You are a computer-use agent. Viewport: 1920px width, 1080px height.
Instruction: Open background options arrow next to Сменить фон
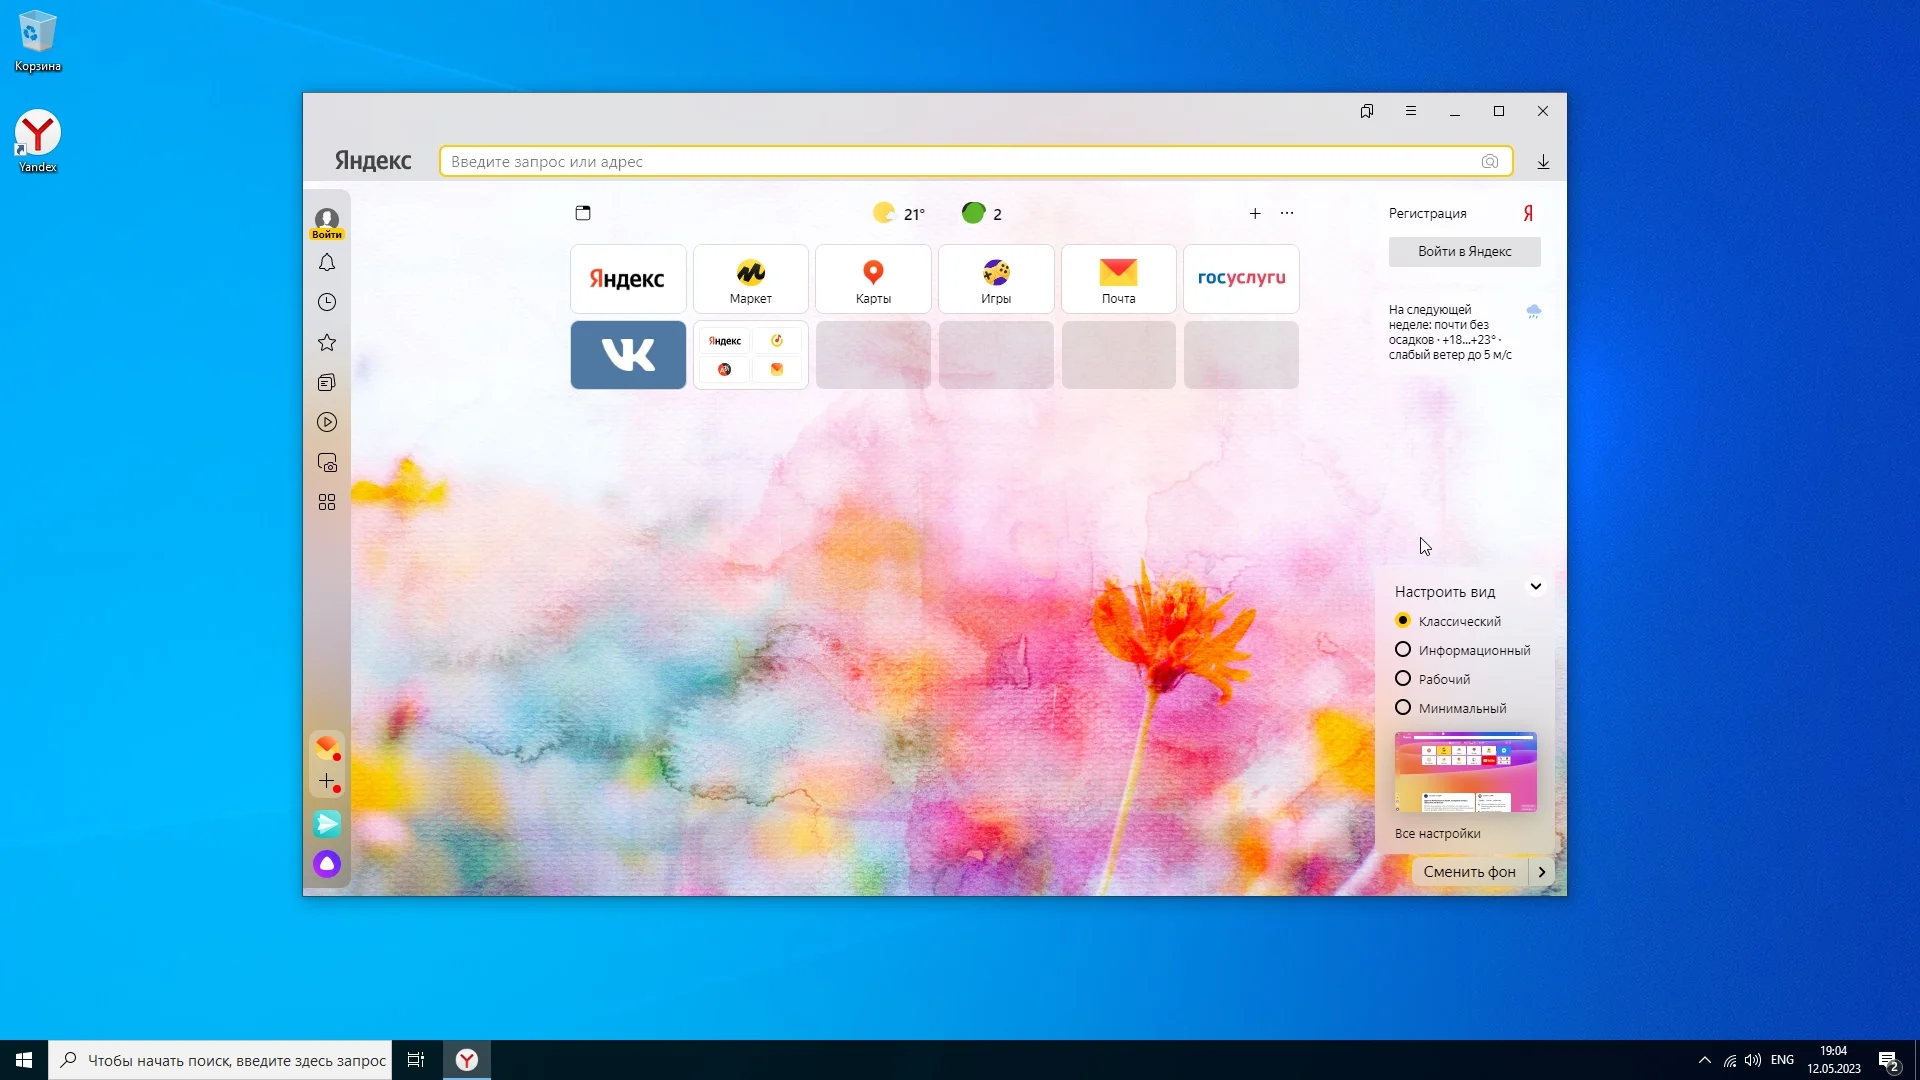coord(1542,872)
